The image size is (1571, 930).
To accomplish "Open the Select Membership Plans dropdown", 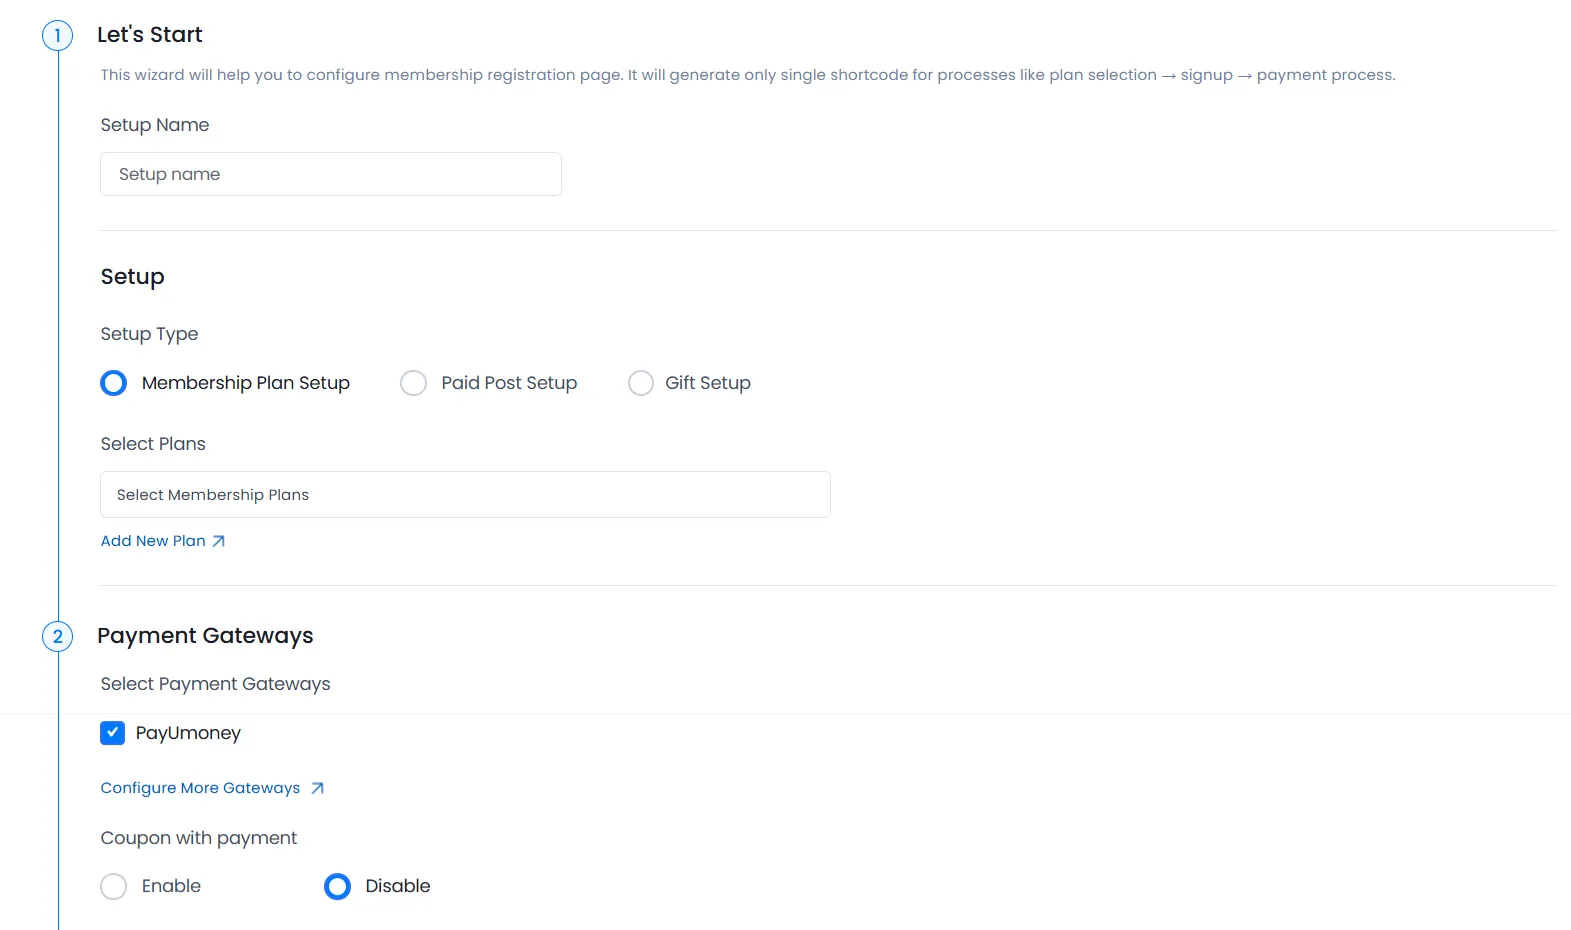I will click(464, 494).
